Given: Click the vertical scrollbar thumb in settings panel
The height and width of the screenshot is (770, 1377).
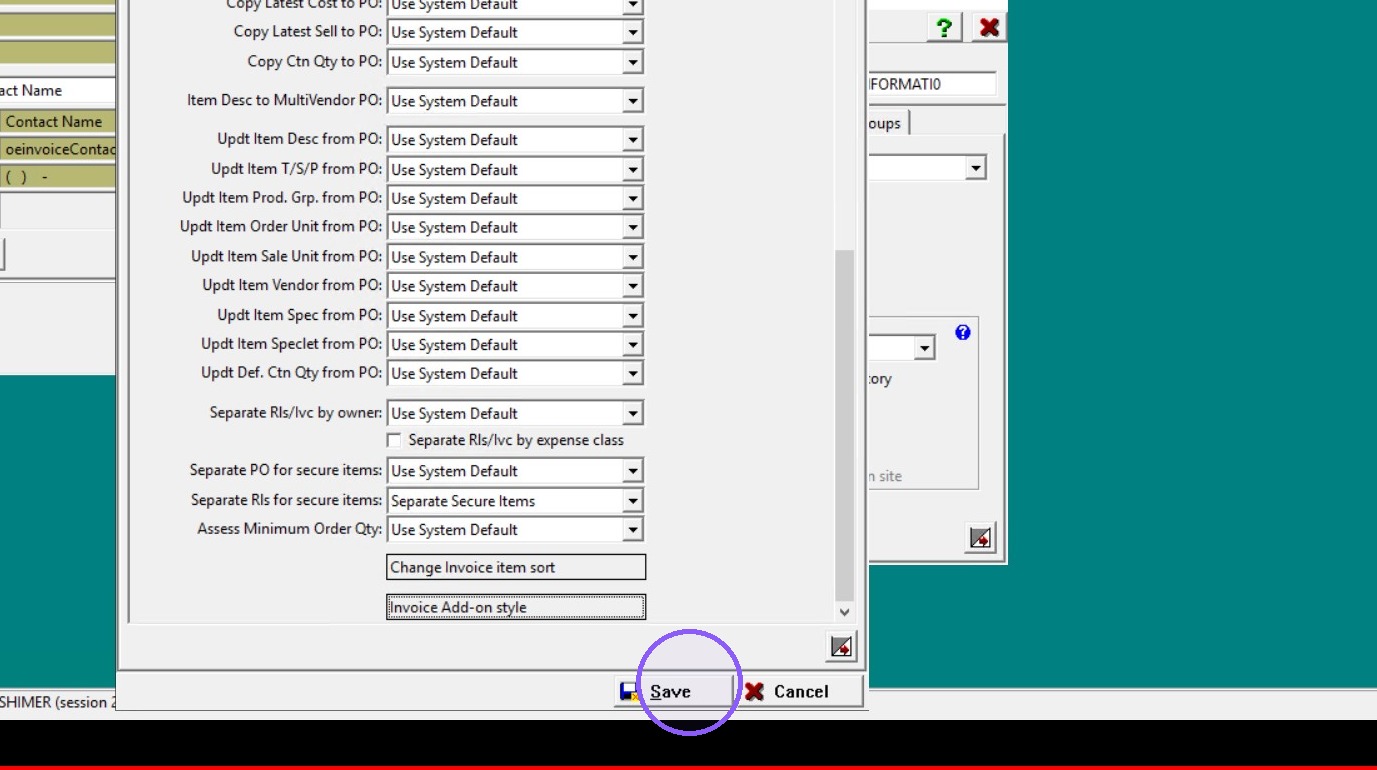Looking at the screenshot, I should click(844, 425).
